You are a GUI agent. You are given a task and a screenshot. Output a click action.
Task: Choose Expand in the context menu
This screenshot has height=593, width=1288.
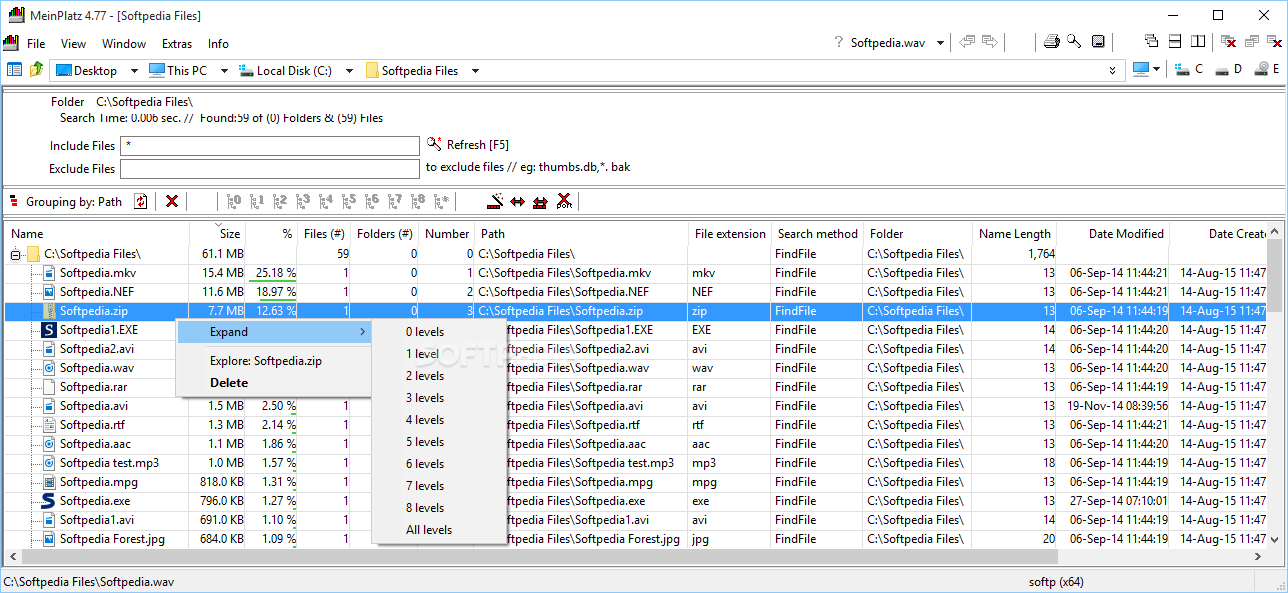274,332
